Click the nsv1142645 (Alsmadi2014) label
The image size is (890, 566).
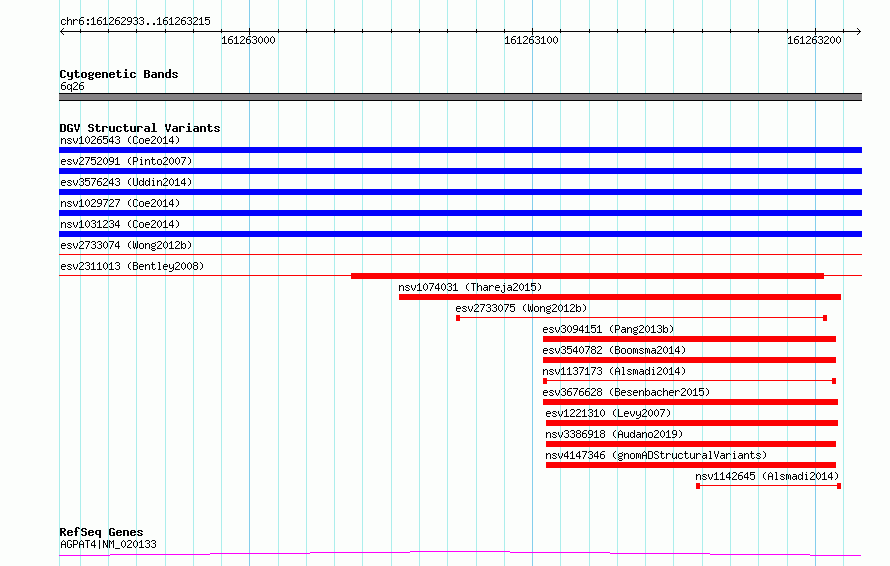(x=767, y=476)
